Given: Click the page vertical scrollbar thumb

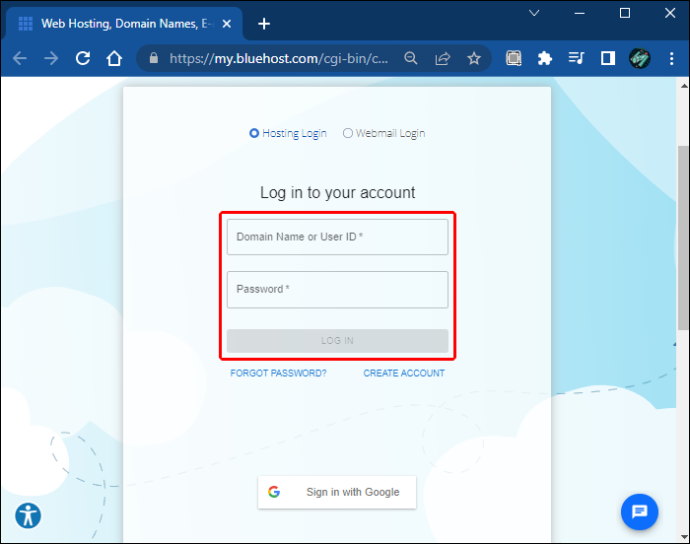Looking at the screenshot, I should click(x=683, y=238).
